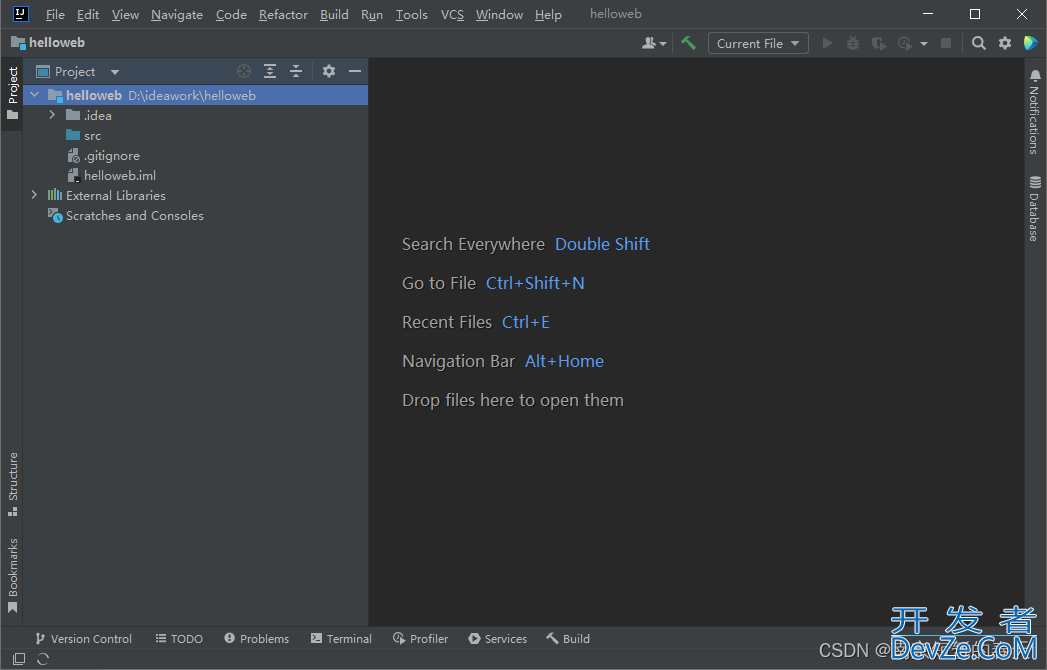Click Select Opened File crosshair icon

coord(244,71)
